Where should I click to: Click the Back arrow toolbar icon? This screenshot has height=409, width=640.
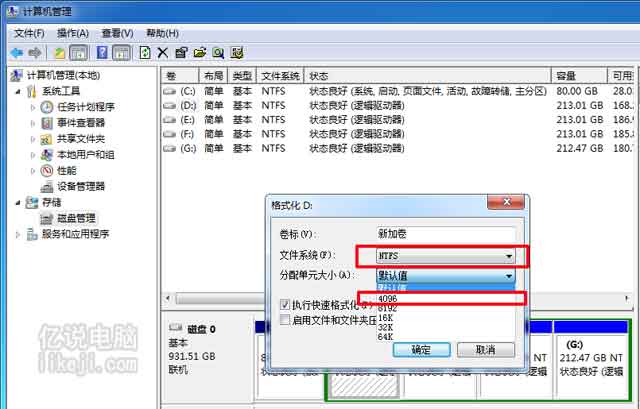tap(17, 52)
